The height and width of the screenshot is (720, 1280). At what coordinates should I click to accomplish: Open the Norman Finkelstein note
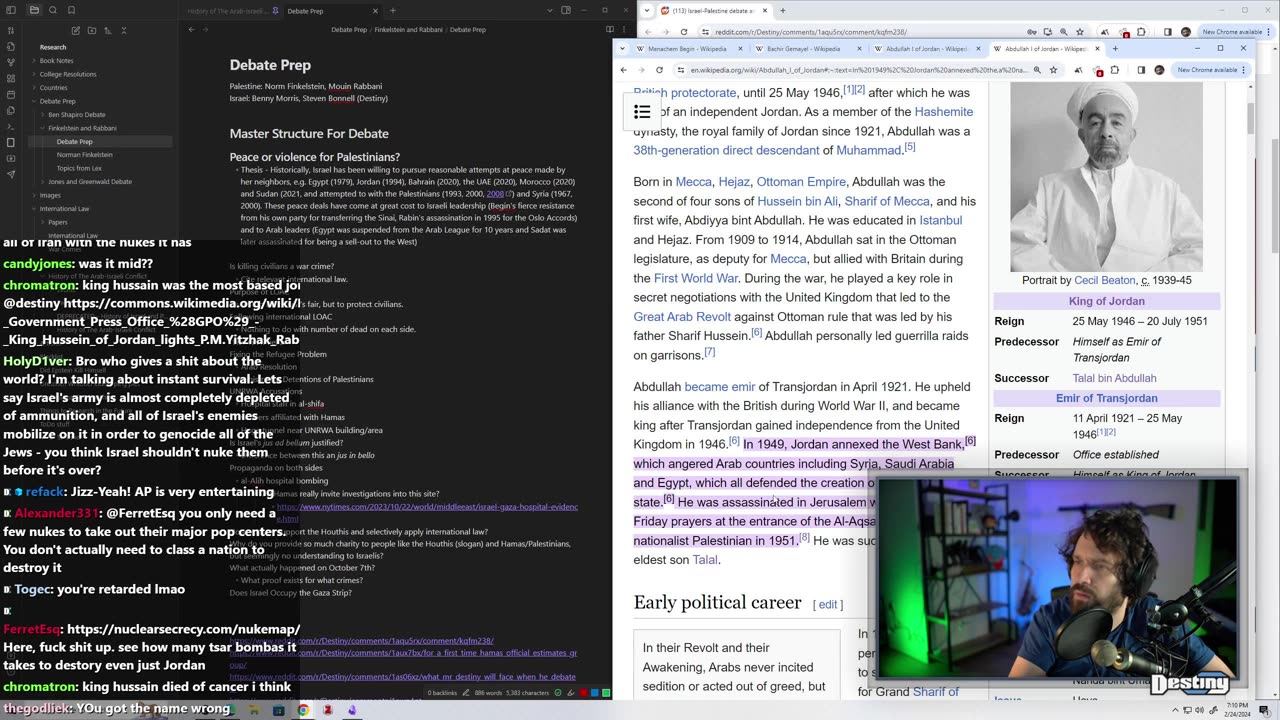coord(84,155)
